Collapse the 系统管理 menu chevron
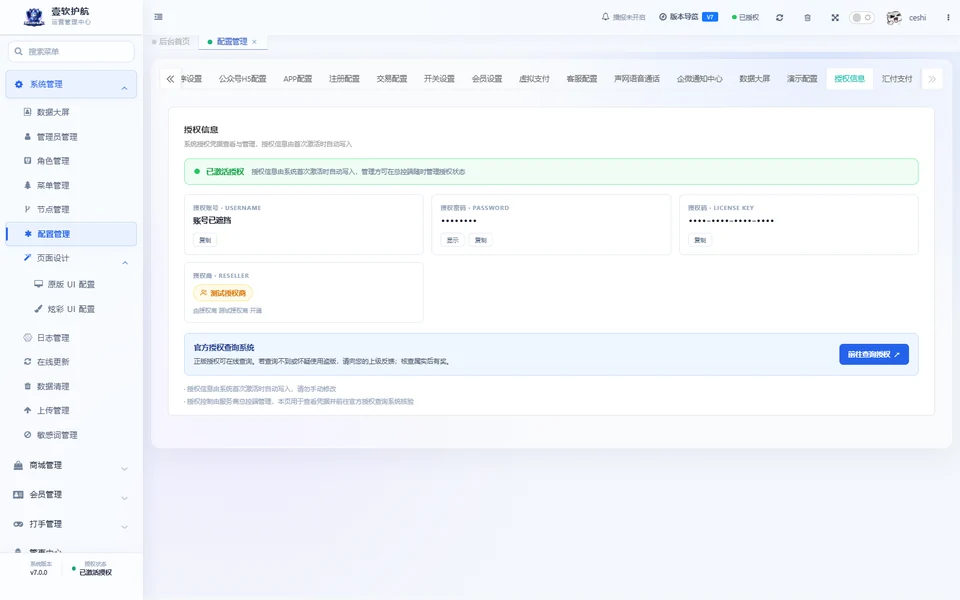Viewport: 960px width, 600px height. click(124, 88)
